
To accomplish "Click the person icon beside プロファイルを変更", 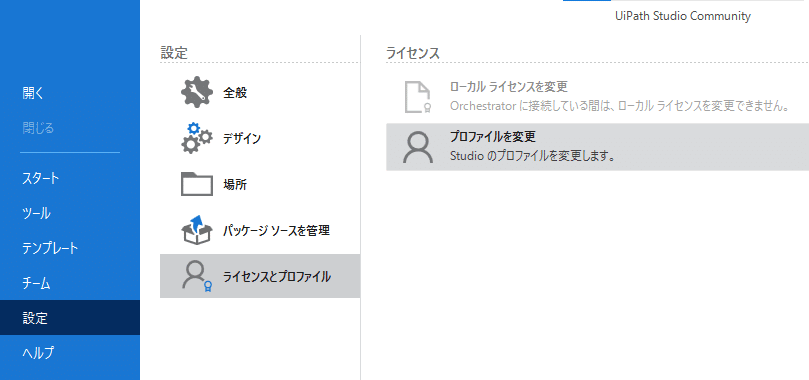I will pyautogui.click(x=417, y=147).
